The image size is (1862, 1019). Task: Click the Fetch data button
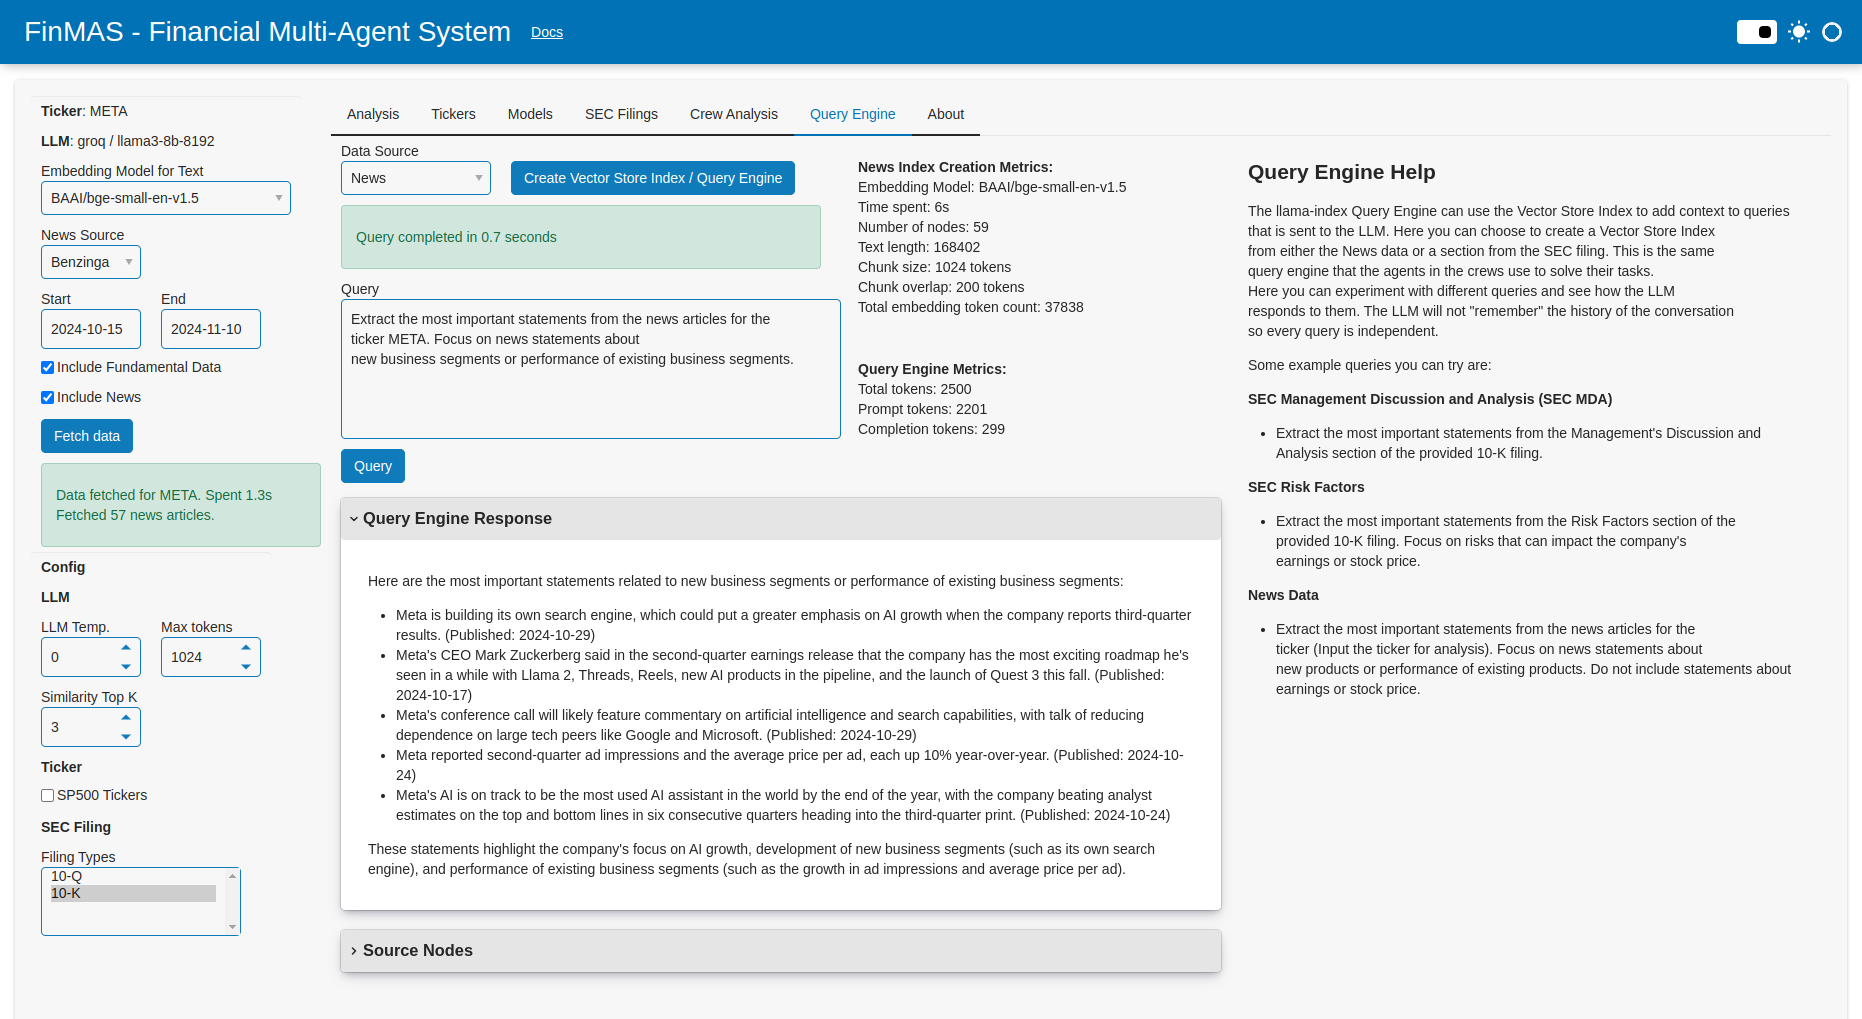87,436
